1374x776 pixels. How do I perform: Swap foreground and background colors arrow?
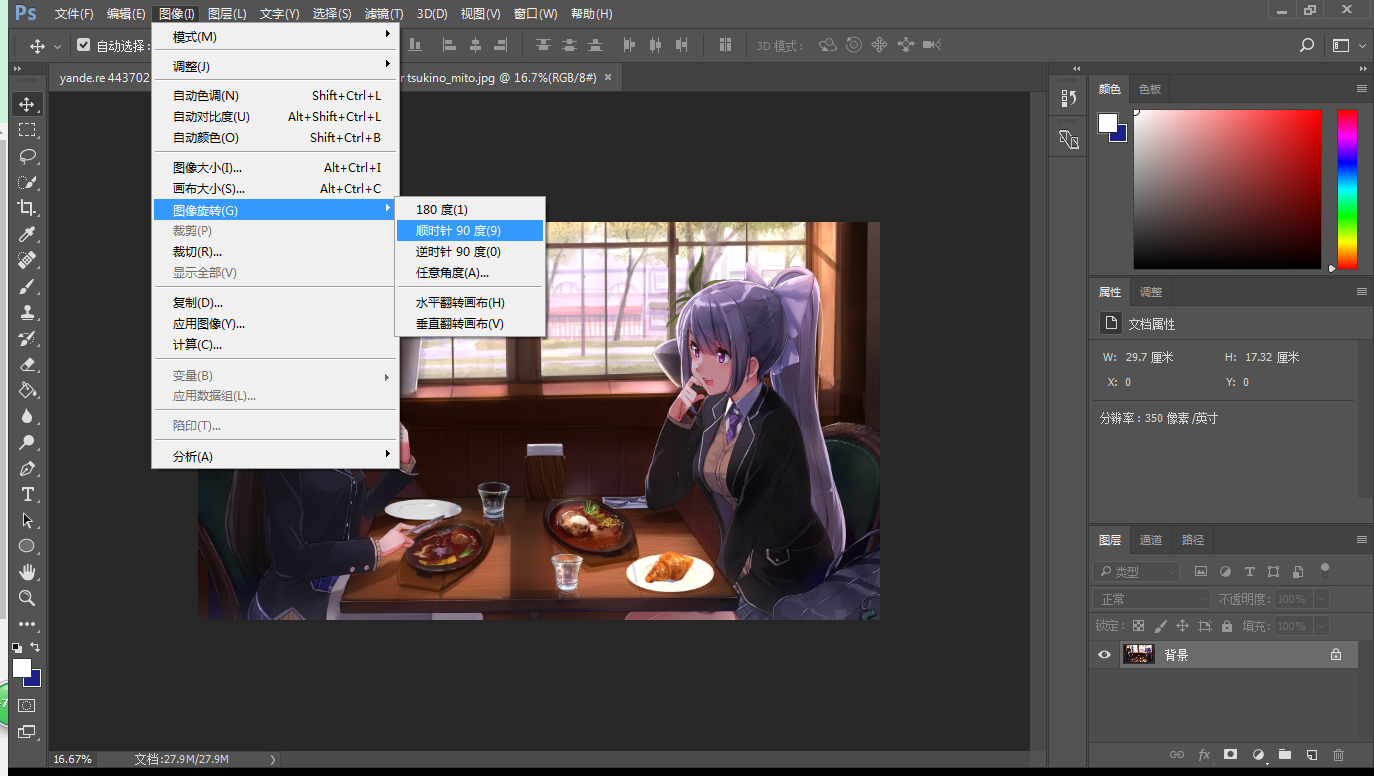[x=36, y=648]
